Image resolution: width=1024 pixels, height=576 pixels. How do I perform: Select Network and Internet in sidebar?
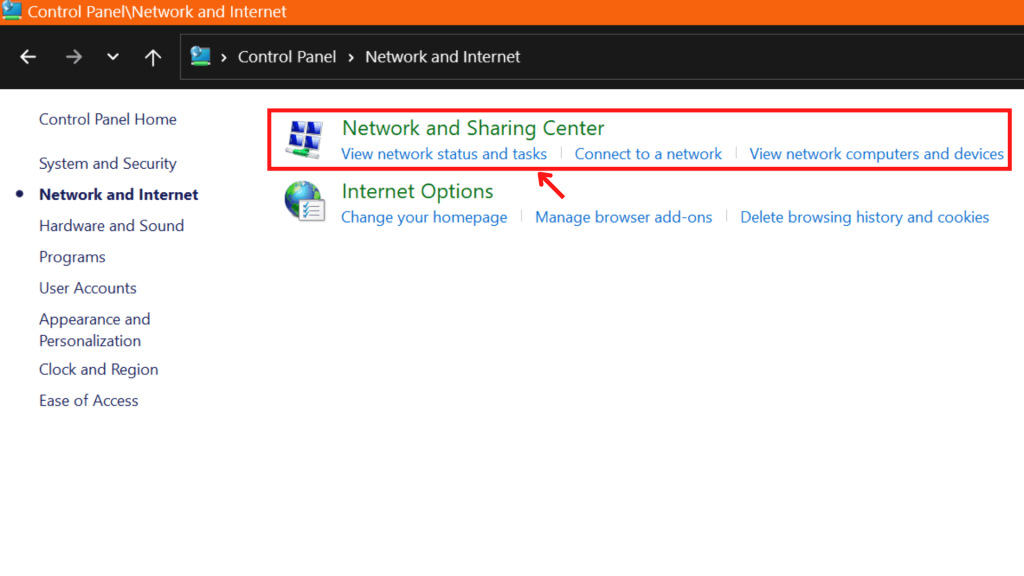coord(119,195)
